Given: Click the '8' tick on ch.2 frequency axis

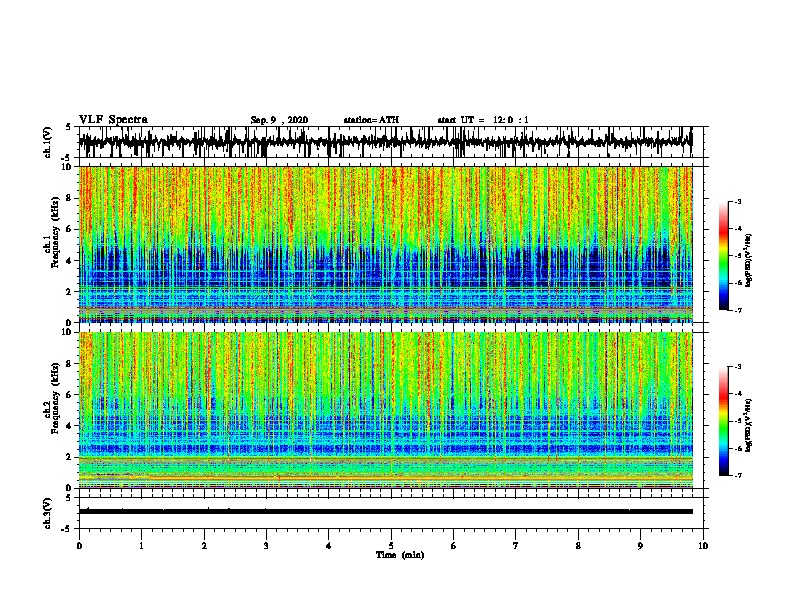Looking at the screenshot, I should [x=70, y=364].
